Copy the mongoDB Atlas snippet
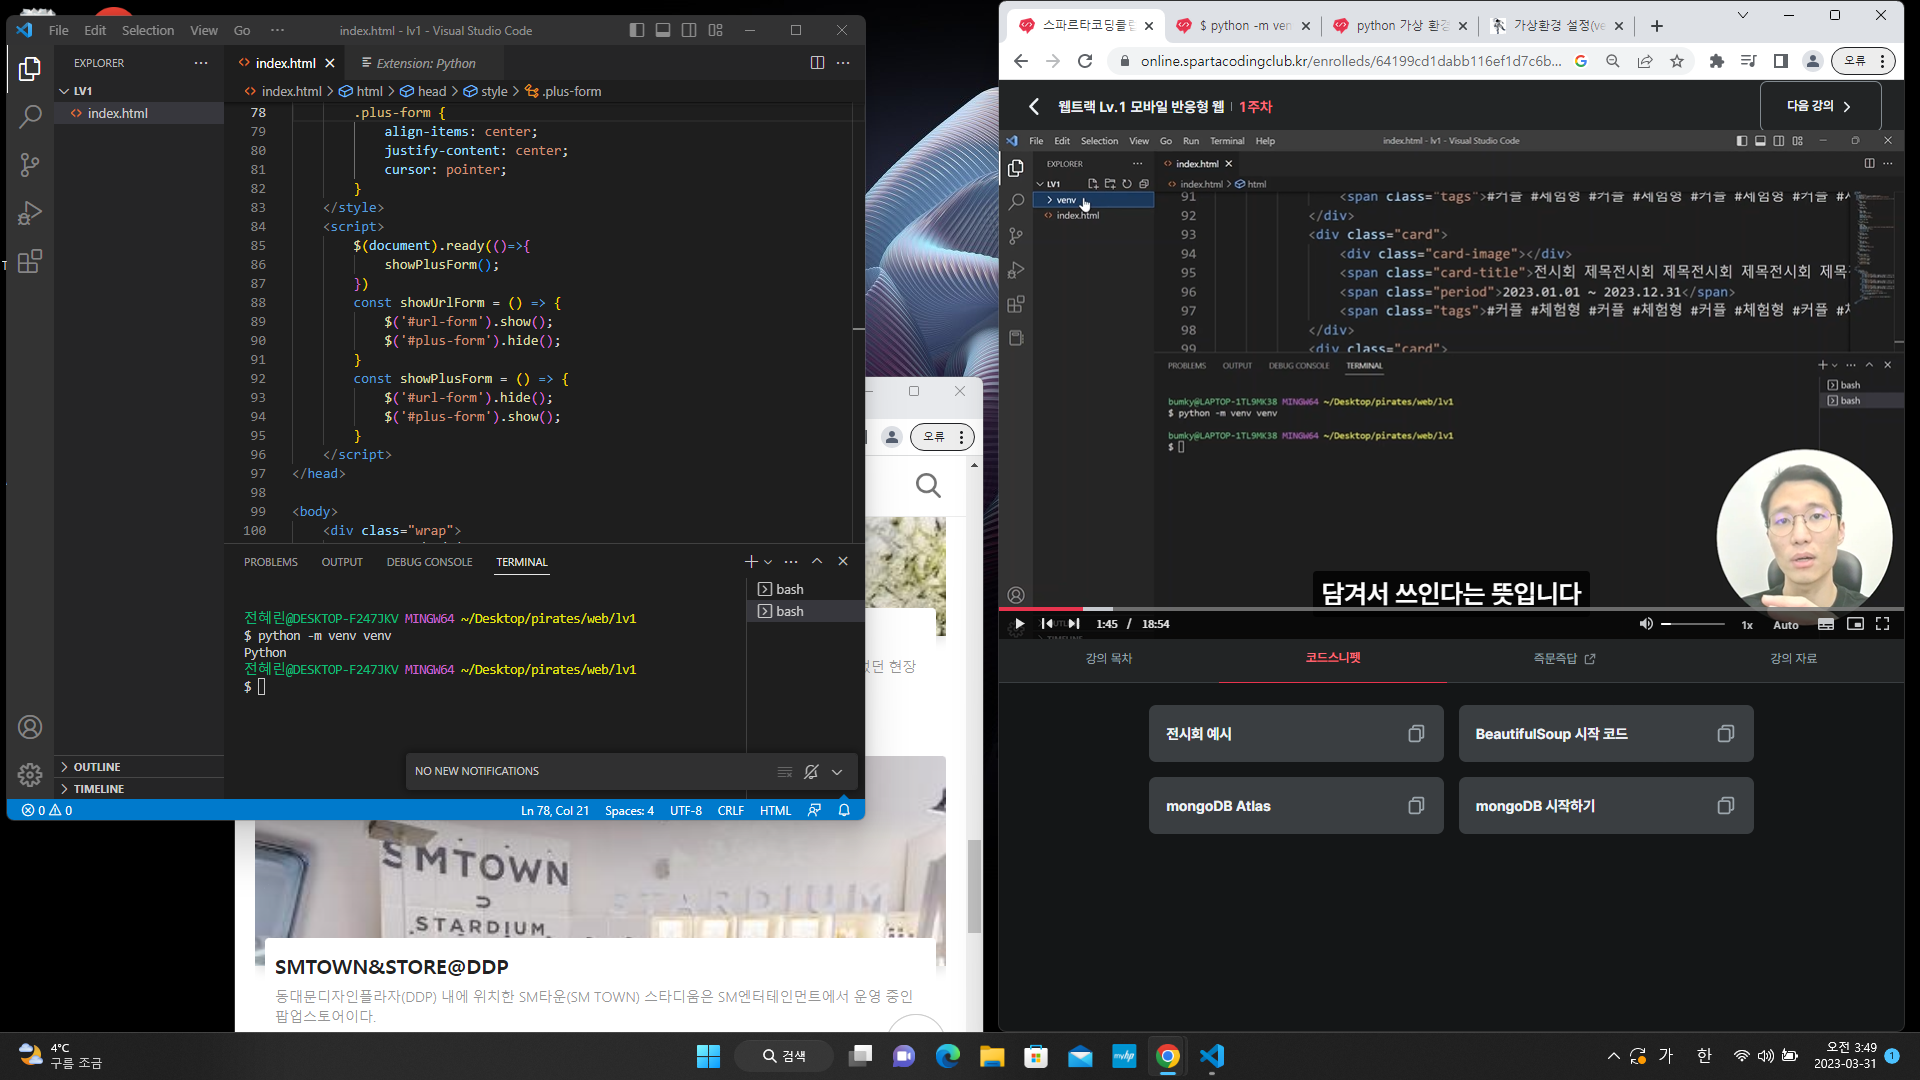Viewport: 1920px width, 1080px height. 1416,806
